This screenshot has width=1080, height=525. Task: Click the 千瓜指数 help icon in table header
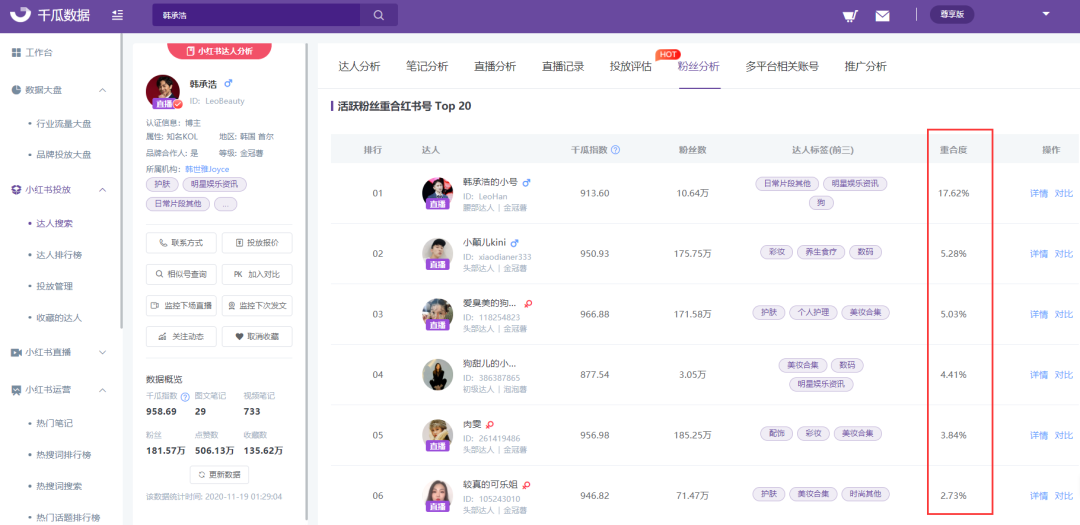click(616, 150)
